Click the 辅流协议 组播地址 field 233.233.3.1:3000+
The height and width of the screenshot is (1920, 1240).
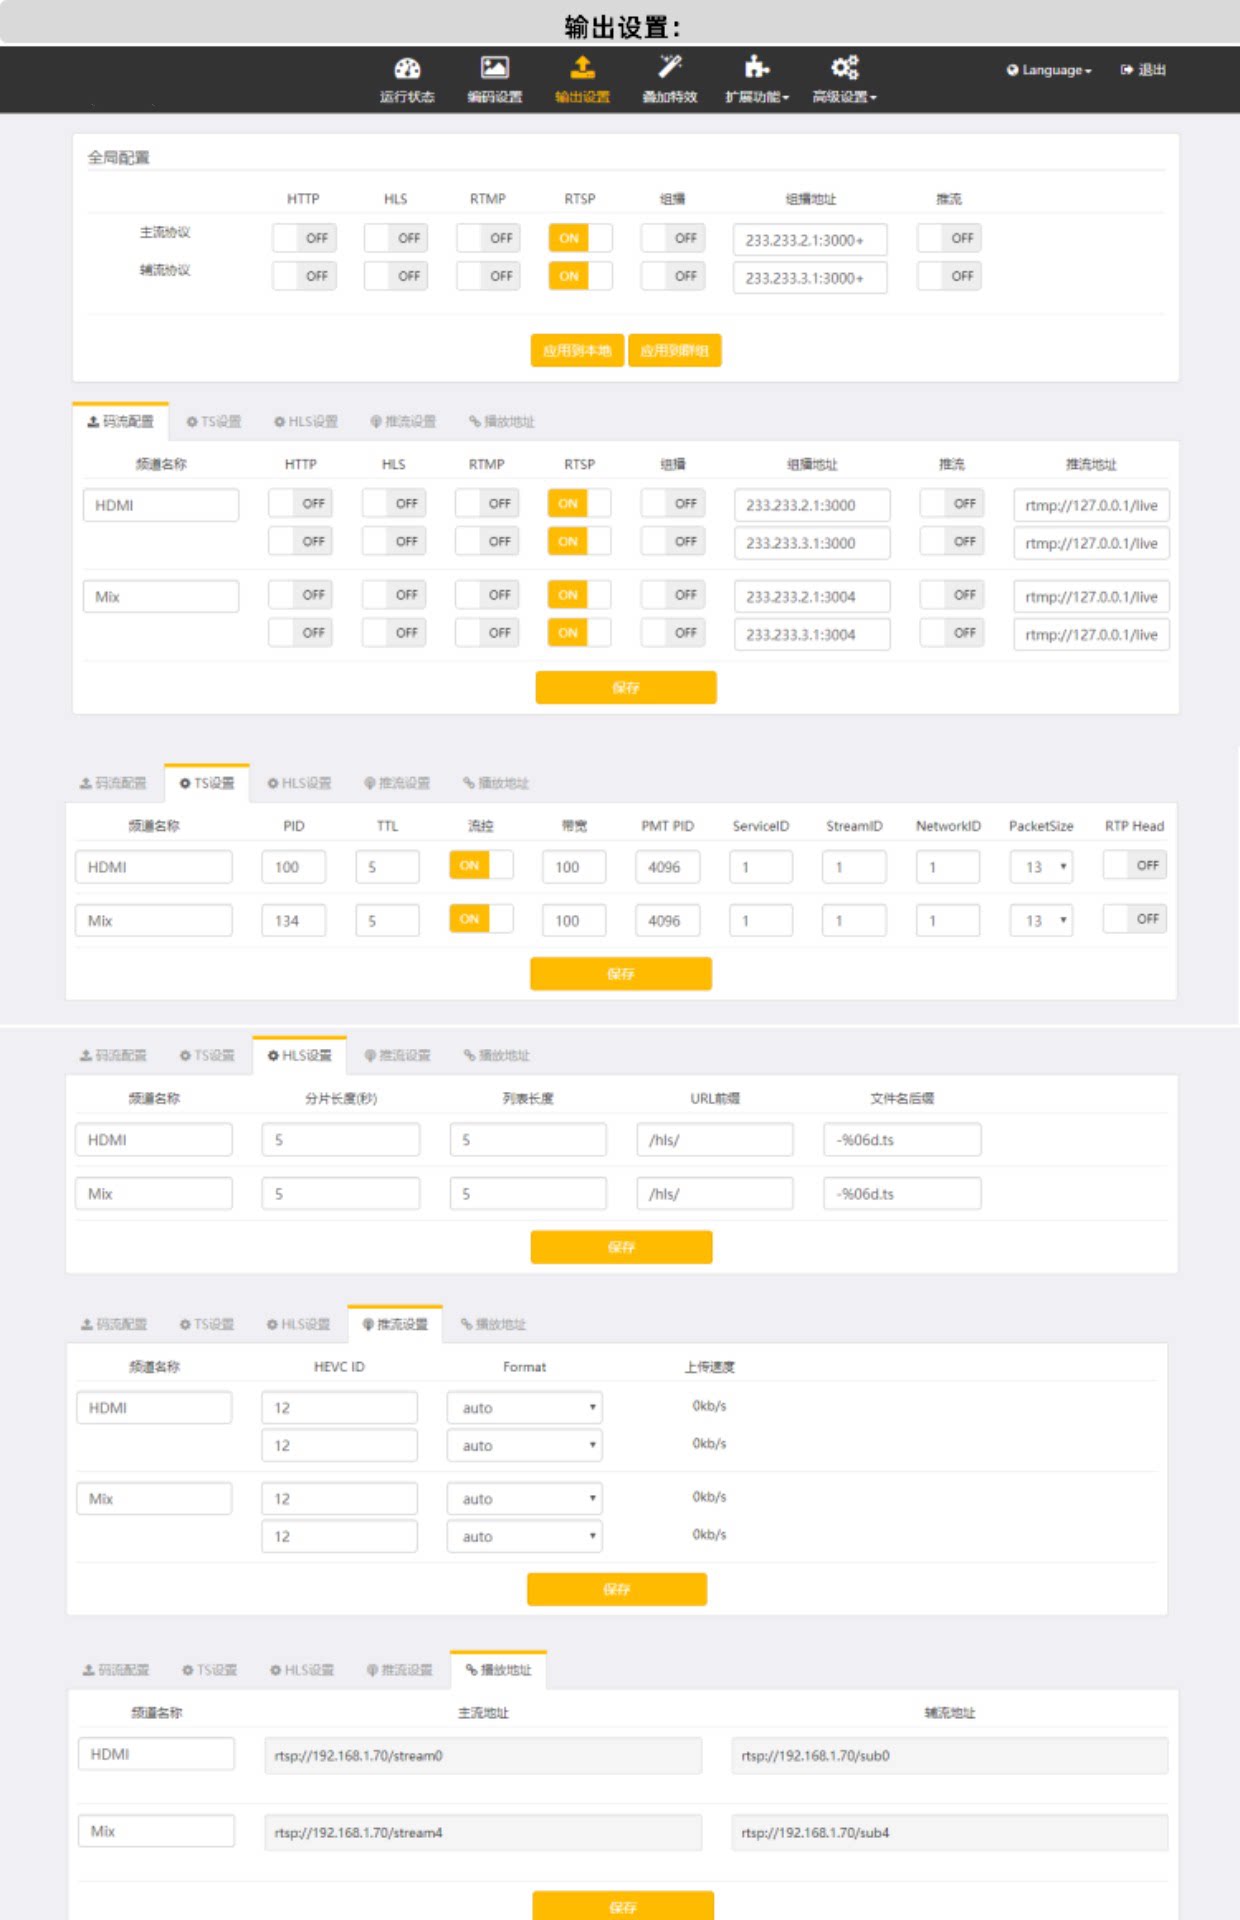click(810, 278)
